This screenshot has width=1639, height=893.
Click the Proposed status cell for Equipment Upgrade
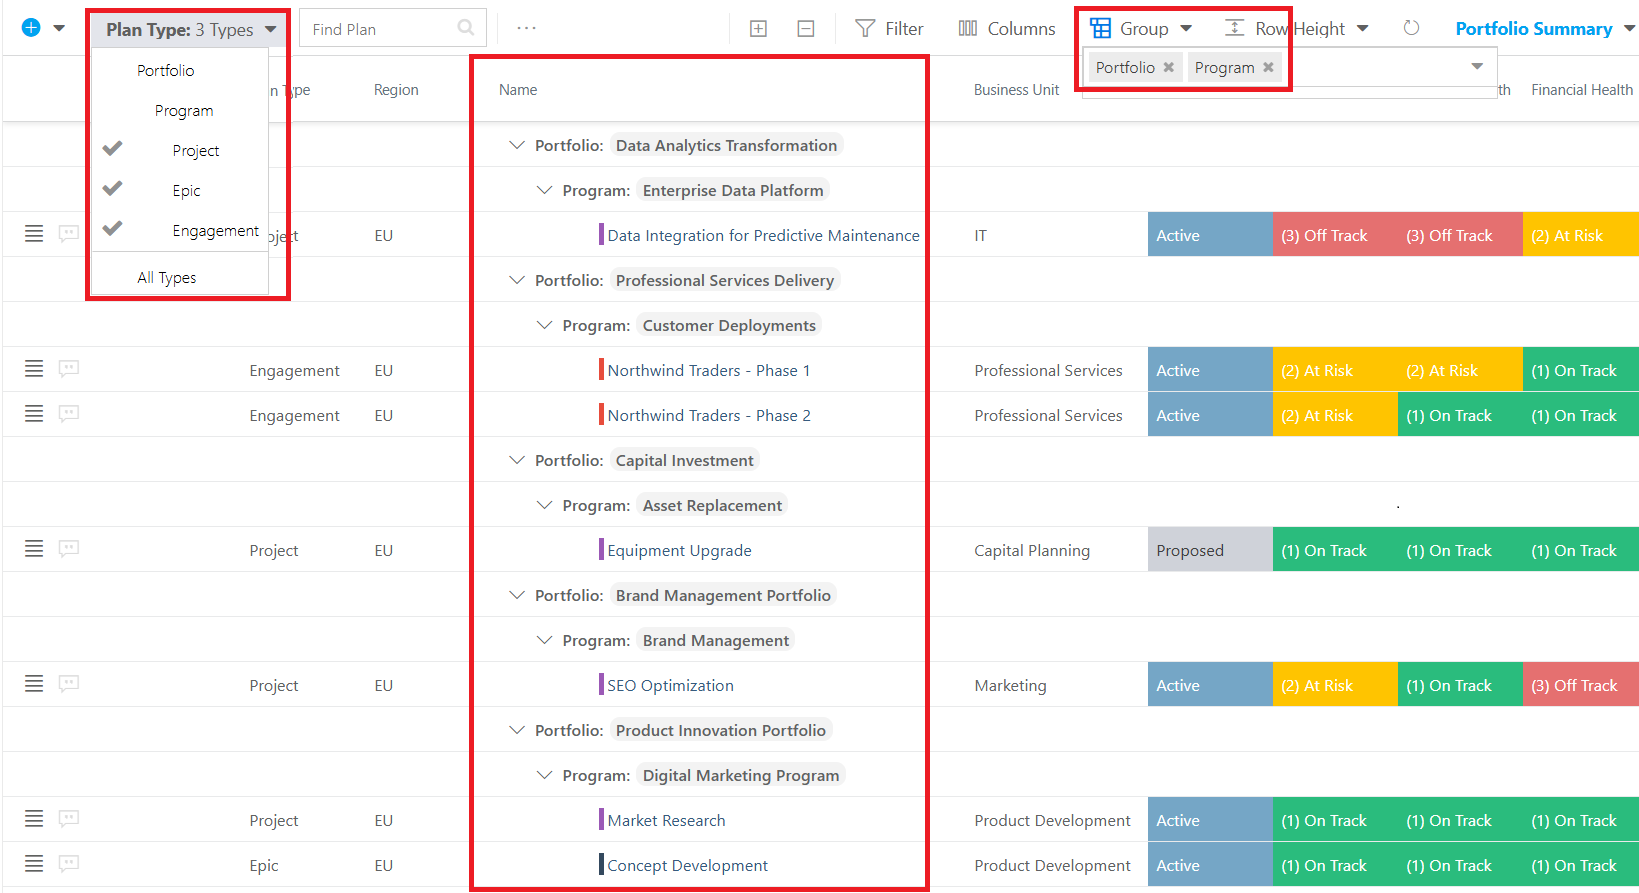[x=1210, y=550]
